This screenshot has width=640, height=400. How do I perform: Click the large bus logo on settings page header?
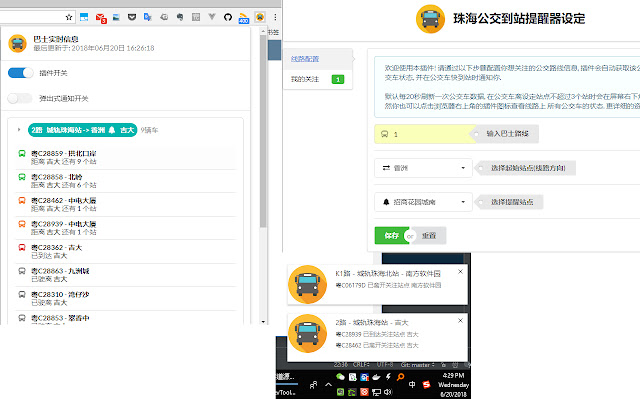point(430,19)
